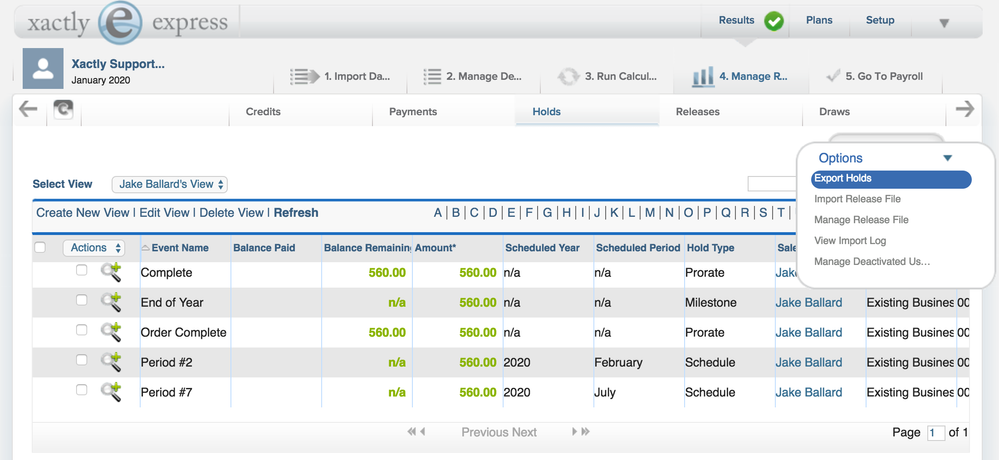Go to previous page single-arrow icon

coord(422,432)
